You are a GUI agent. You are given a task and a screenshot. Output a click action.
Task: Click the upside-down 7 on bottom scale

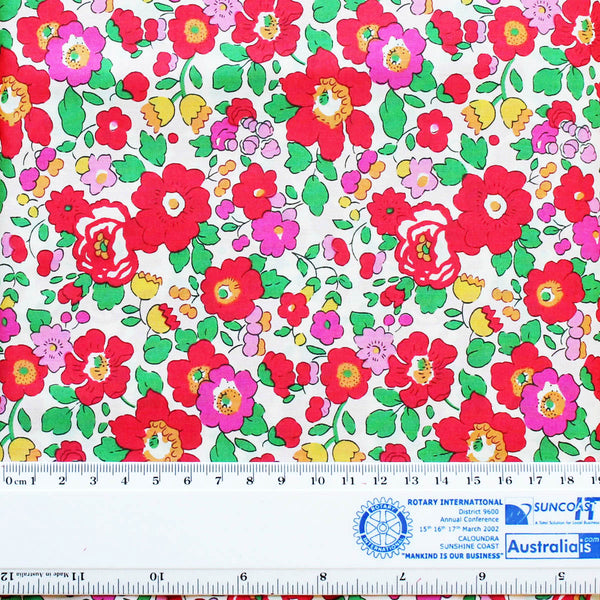[x=401, y=577]
